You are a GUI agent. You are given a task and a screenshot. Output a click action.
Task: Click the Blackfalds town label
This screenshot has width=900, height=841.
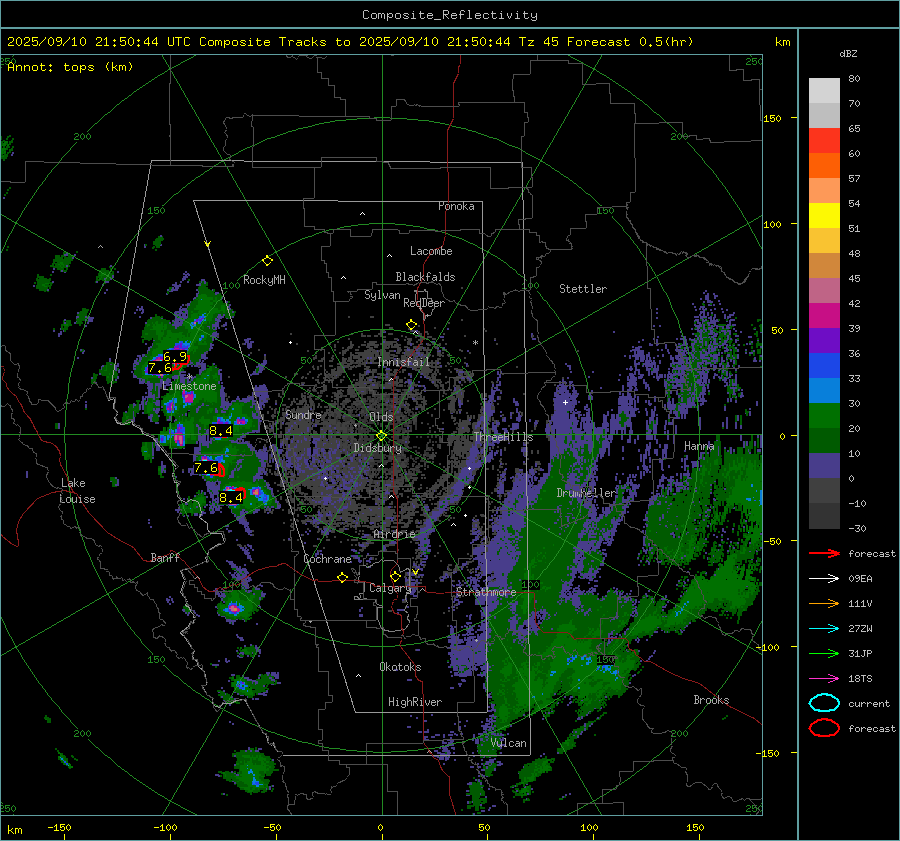[425, 277]
